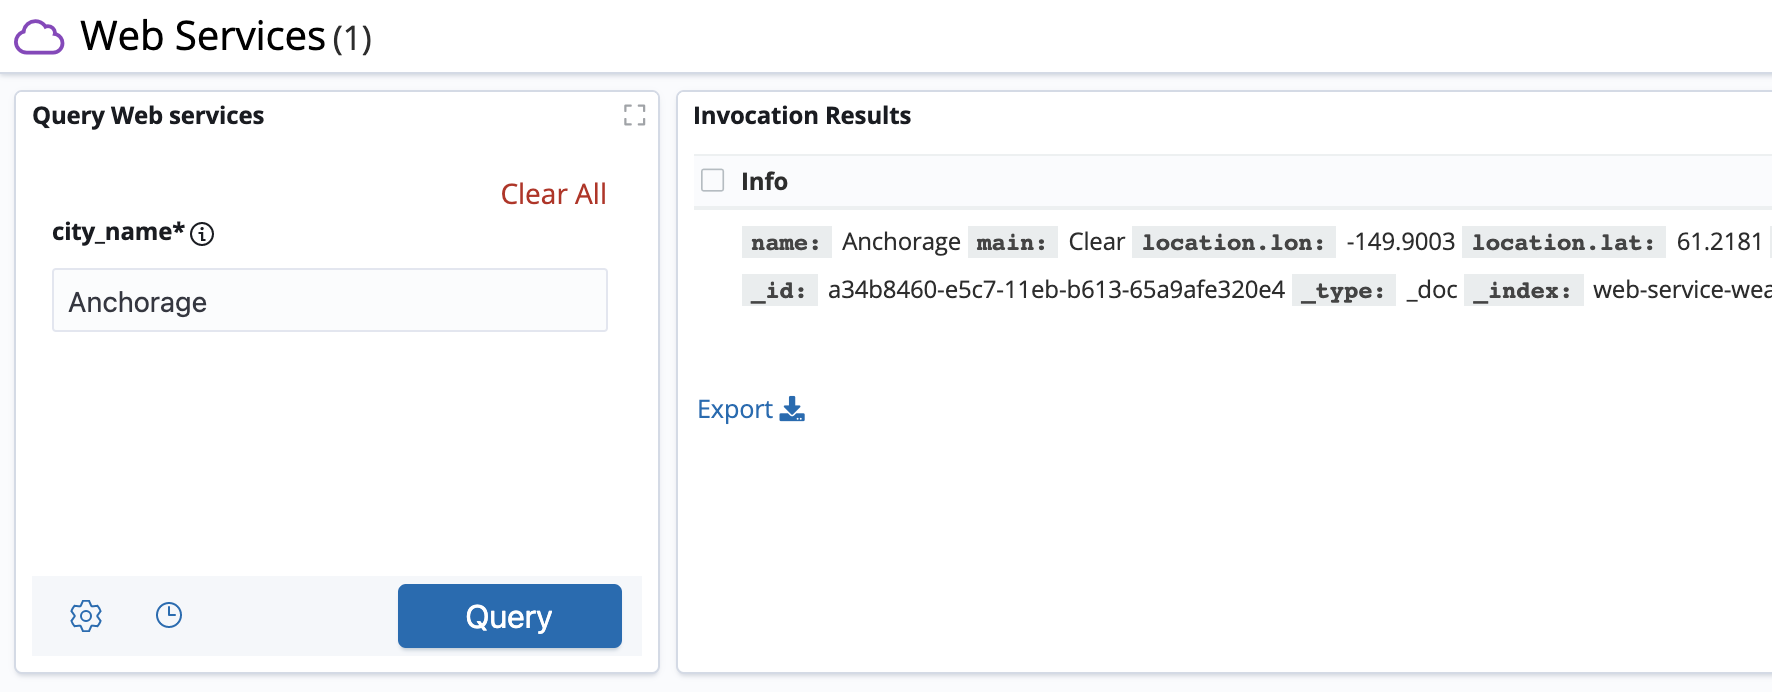Click the download icon next to Export
Screen dimensions: 1772x692
792,409
